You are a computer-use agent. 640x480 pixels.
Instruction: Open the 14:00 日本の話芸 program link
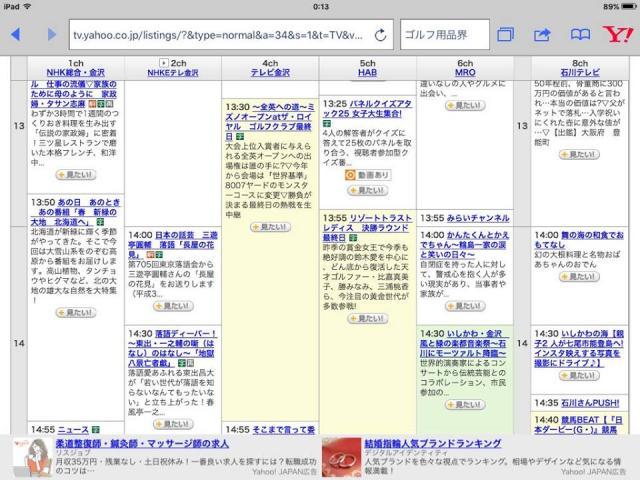pos(173,244)
